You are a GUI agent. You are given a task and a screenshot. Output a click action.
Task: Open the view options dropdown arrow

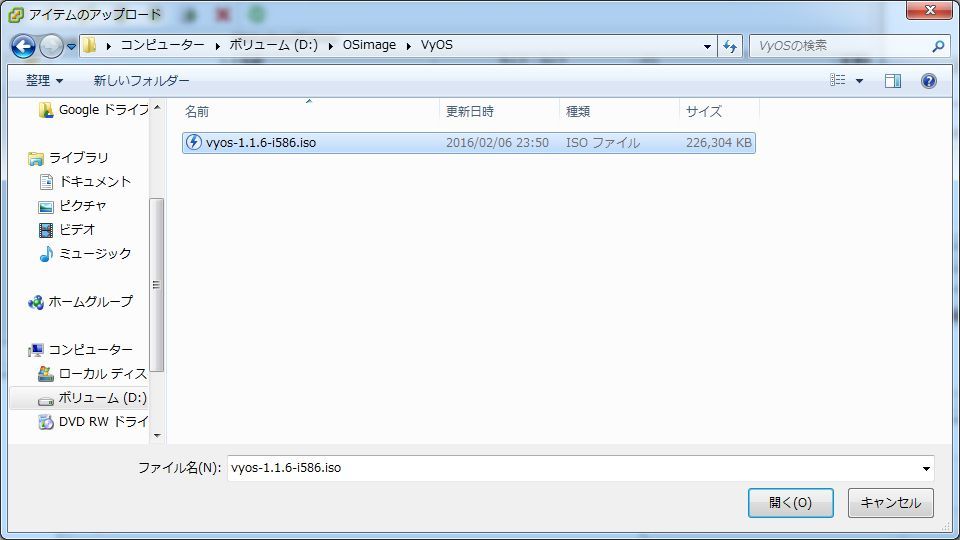point(859,81)
